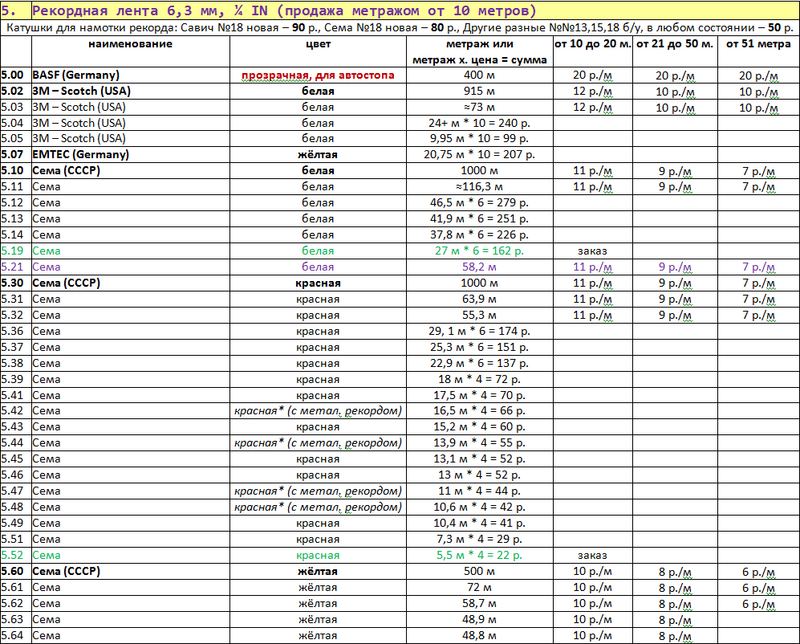Select '10,4 м * 4 = 41 р.' cell
This screenshot has height=644, width=800.
click(480, 523)
